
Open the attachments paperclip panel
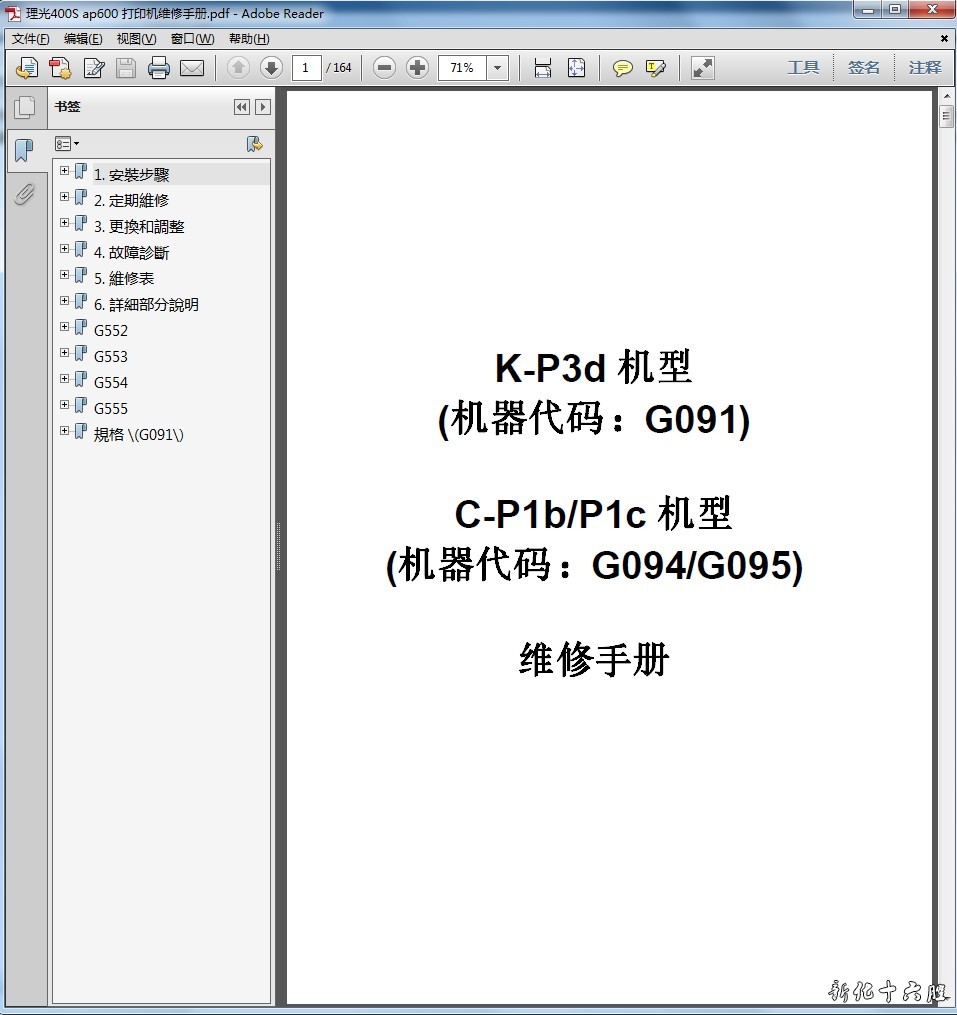click(x=24, y=194)
